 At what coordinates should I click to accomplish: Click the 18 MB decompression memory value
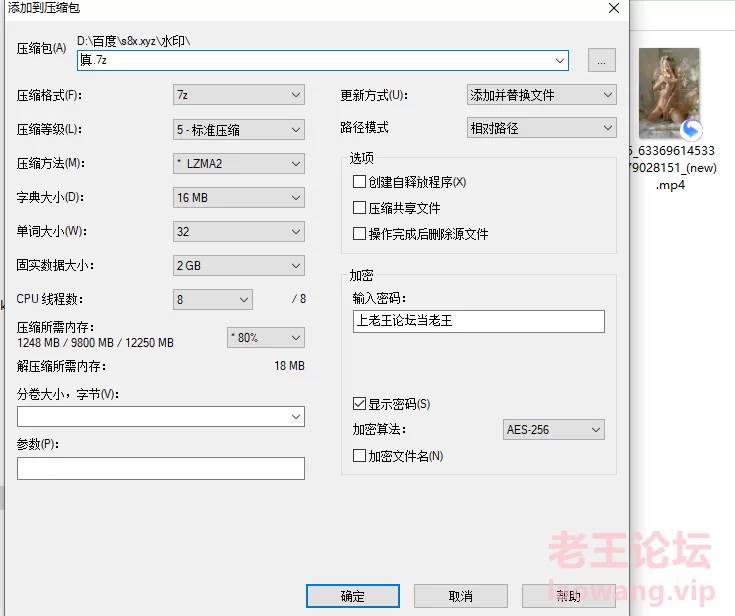(x=289, y=366)
